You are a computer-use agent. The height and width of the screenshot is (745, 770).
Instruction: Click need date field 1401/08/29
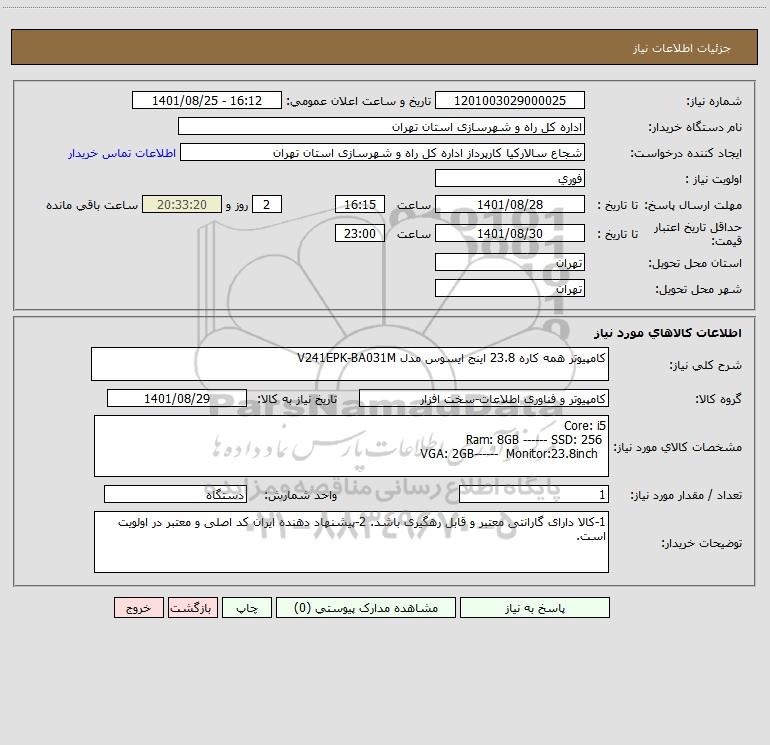(177, 398)
